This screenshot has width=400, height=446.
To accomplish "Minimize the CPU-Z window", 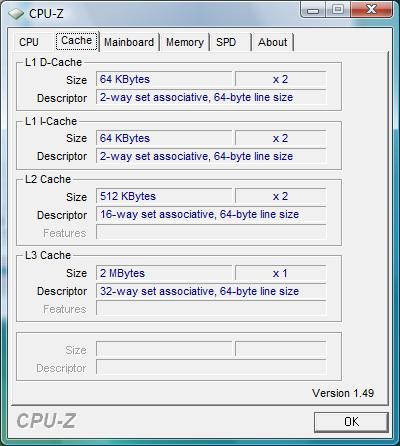I will coord(313,9).
